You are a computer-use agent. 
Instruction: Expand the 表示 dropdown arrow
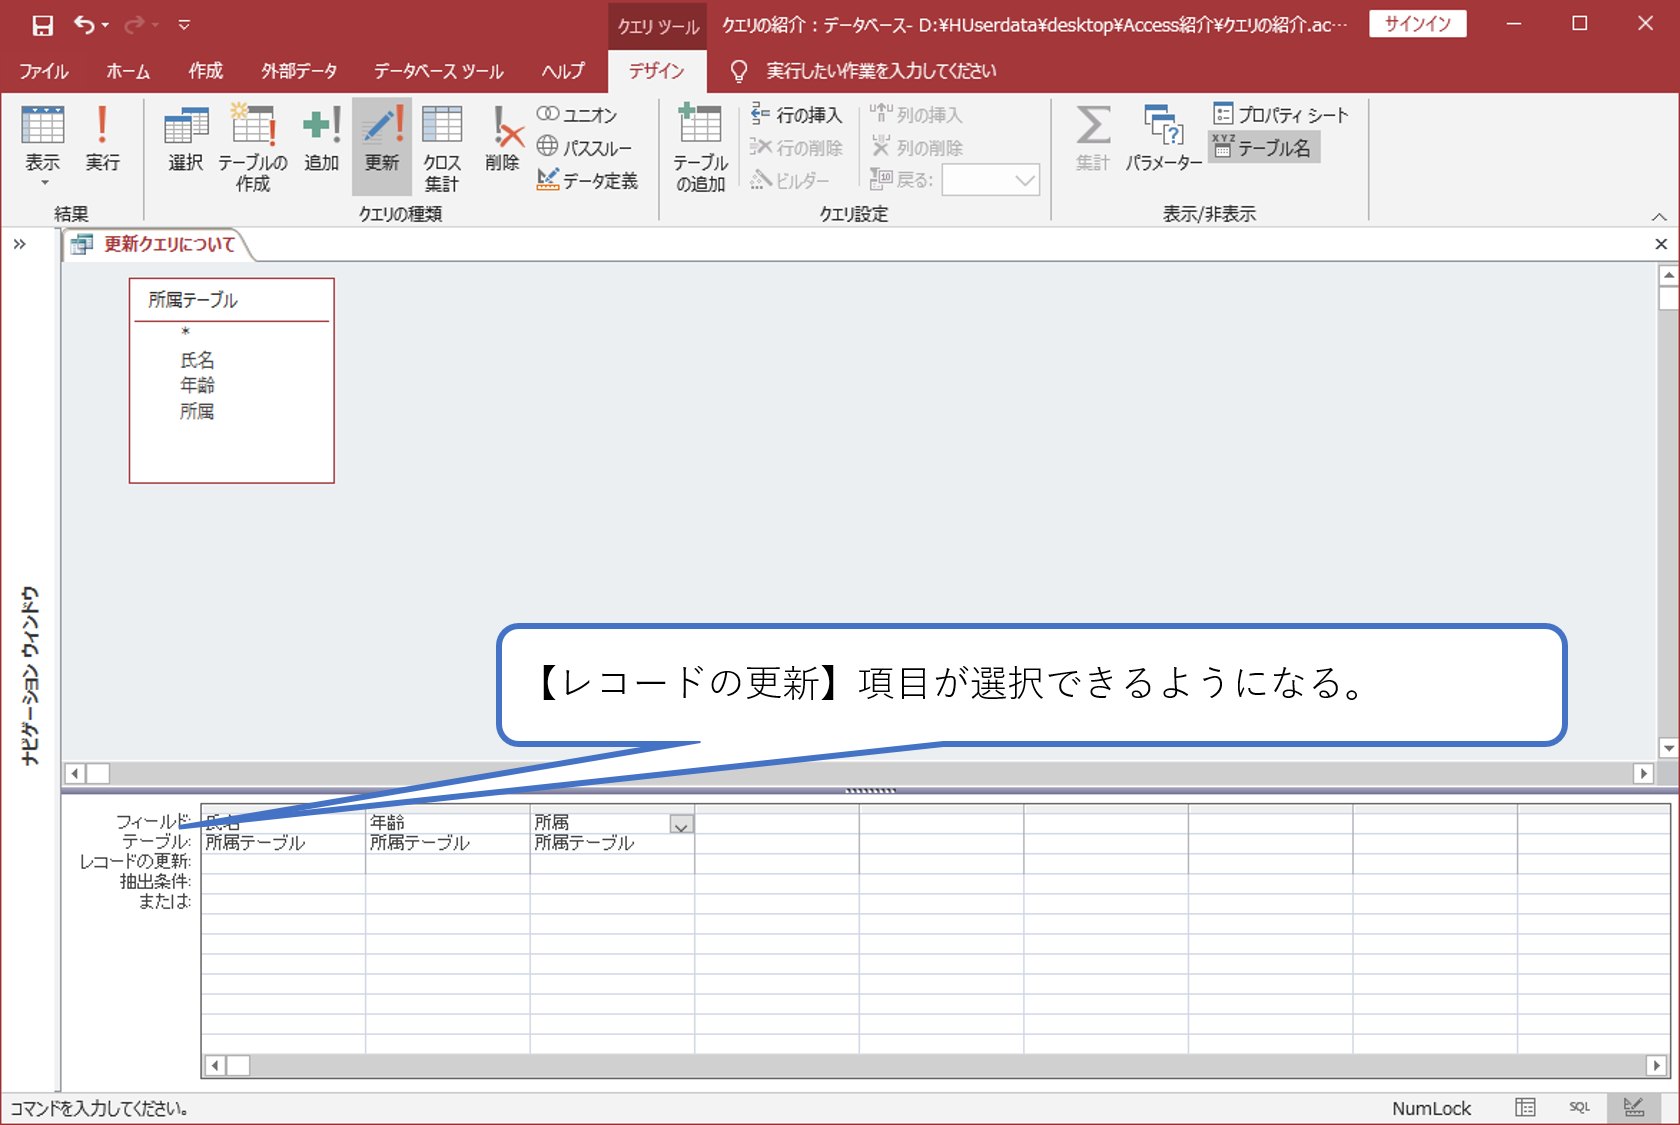pyautogui.click(x=44, y=183)
